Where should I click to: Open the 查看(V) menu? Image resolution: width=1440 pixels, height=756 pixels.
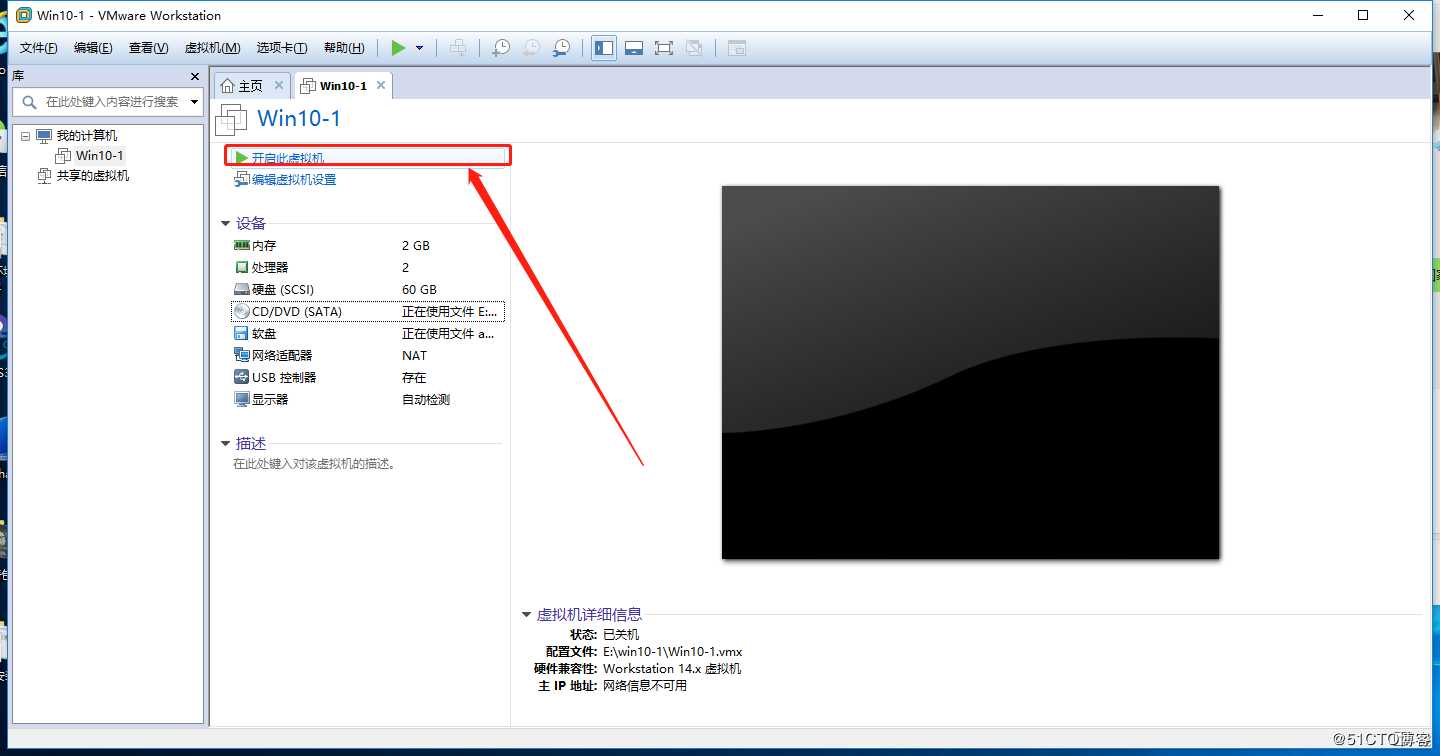tap(148, 48)
